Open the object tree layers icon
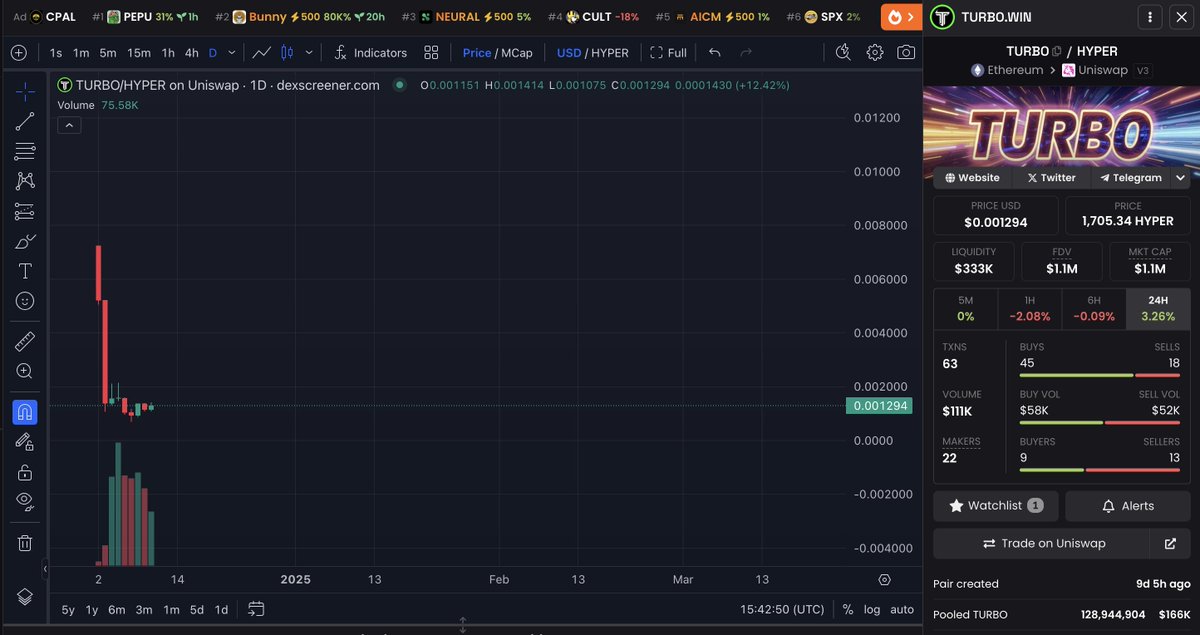This screenshot has height=635, width=1200. coord(25,596)
